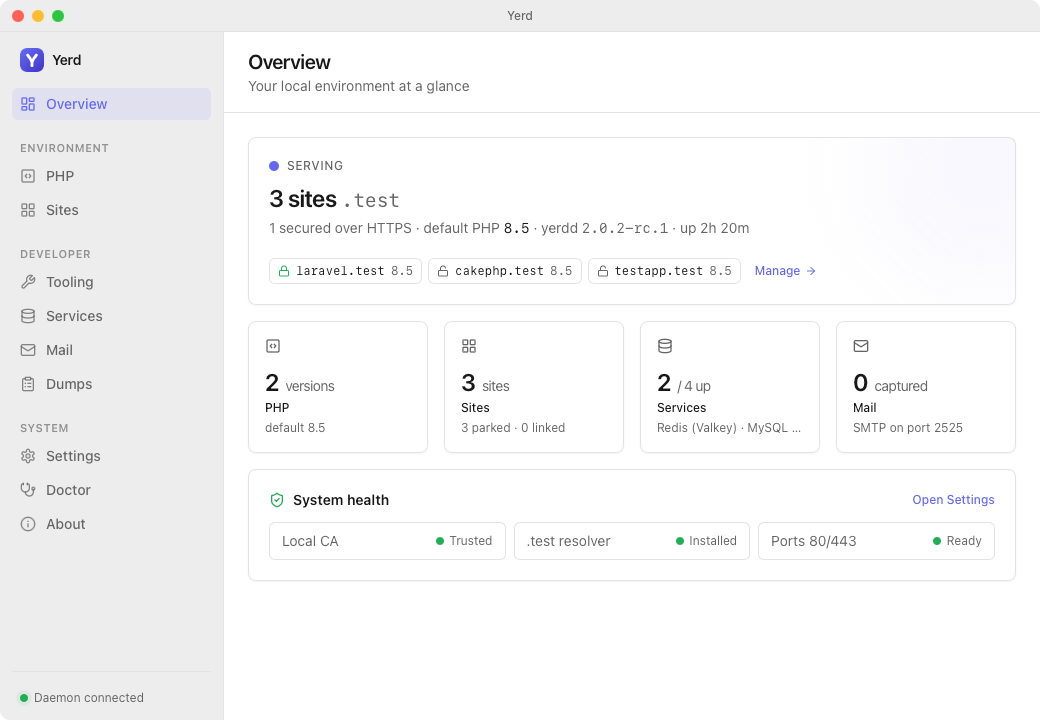This screenshot has height=720, width=1040.
Task: Go to the PHP section
Action: point(111,176)
